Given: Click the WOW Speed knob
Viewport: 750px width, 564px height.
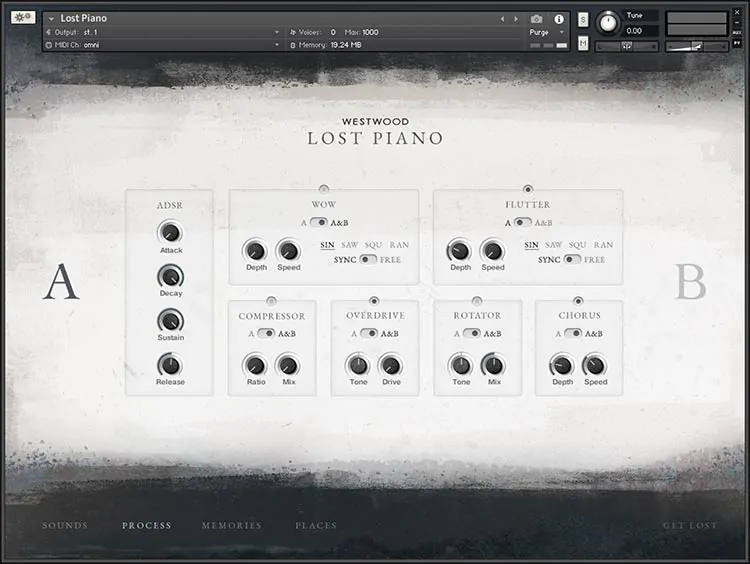Looking at the screenshot, I should coord(288,251).
